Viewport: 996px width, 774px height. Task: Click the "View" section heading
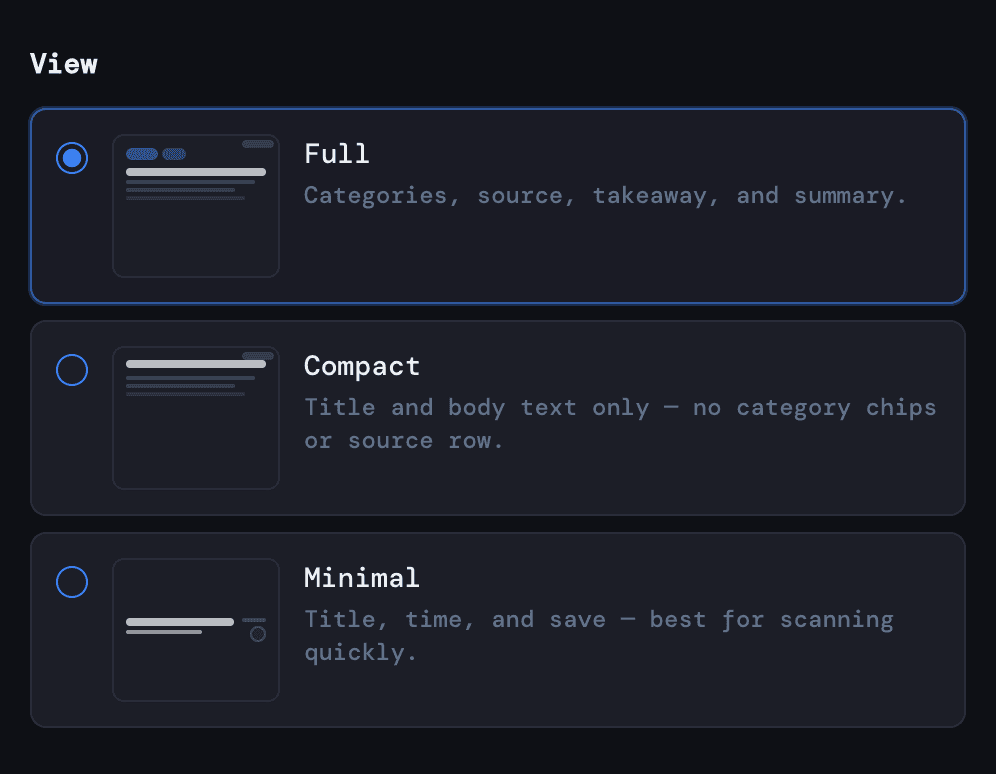64,64
